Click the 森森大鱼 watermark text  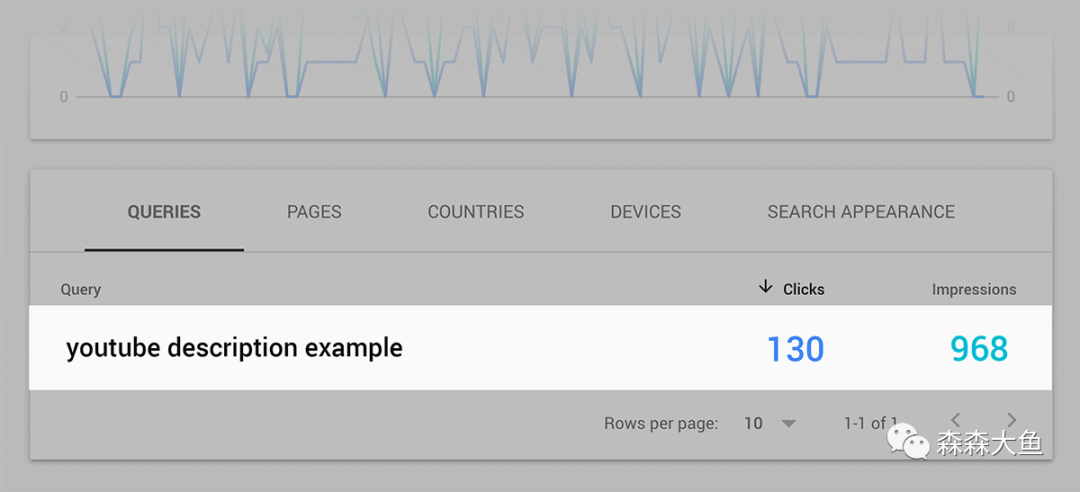coord(990,444)
